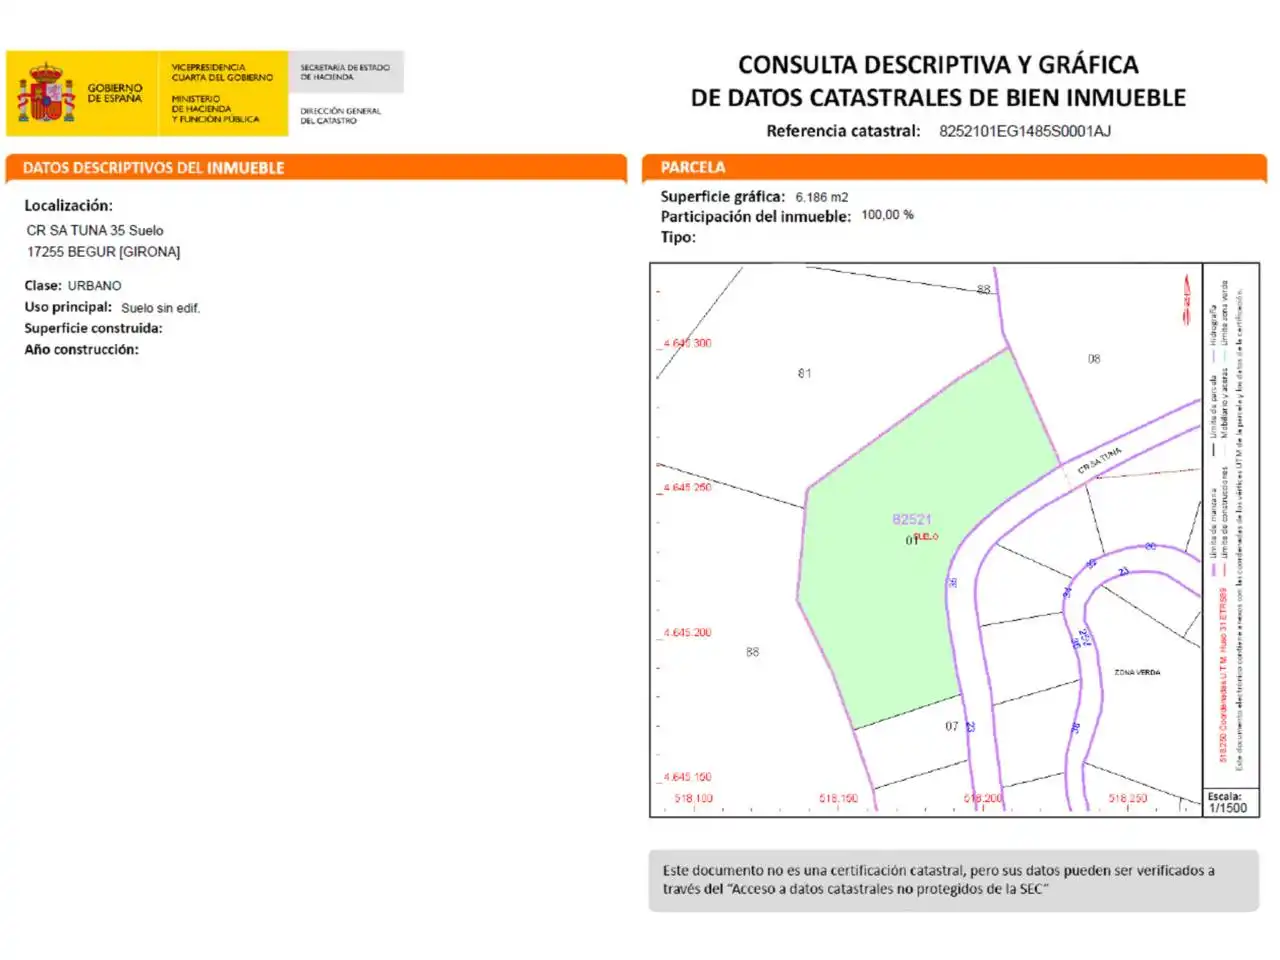Click the Clase value URBANO
The width and height of the screenshot is (1280, 960).
click(94, 286)
